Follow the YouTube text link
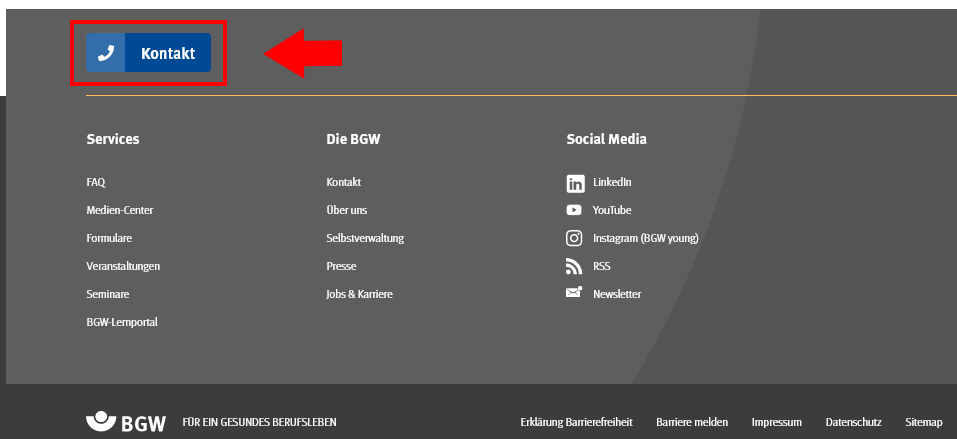 pos(612,210)
